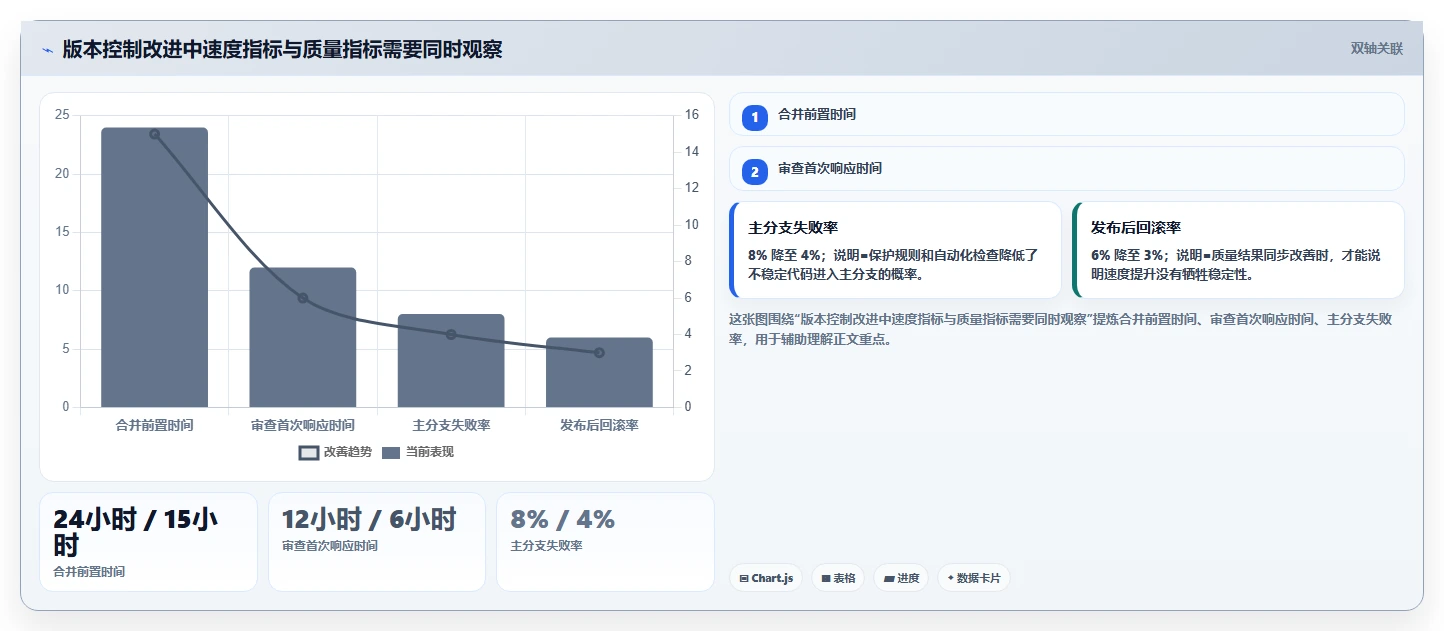
Task: Select the 审查首次响应时间 list row
Action: 1067,168
